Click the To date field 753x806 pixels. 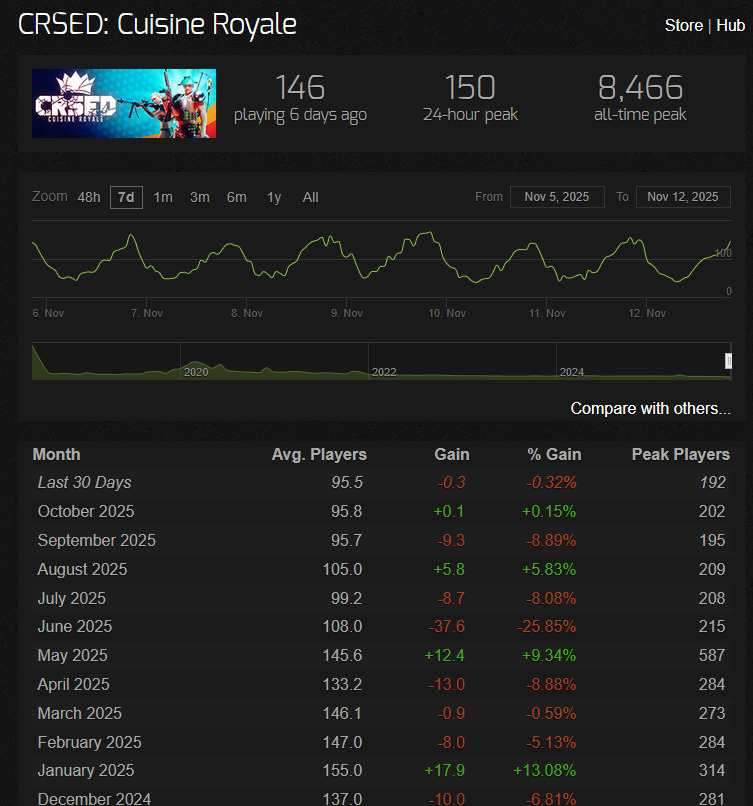(x=683, y=197)
